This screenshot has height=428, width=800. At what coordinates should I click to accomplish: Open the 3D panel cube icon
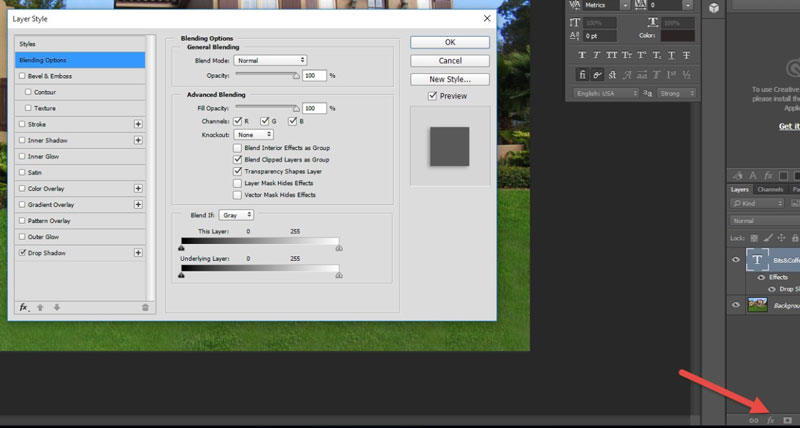714,8
